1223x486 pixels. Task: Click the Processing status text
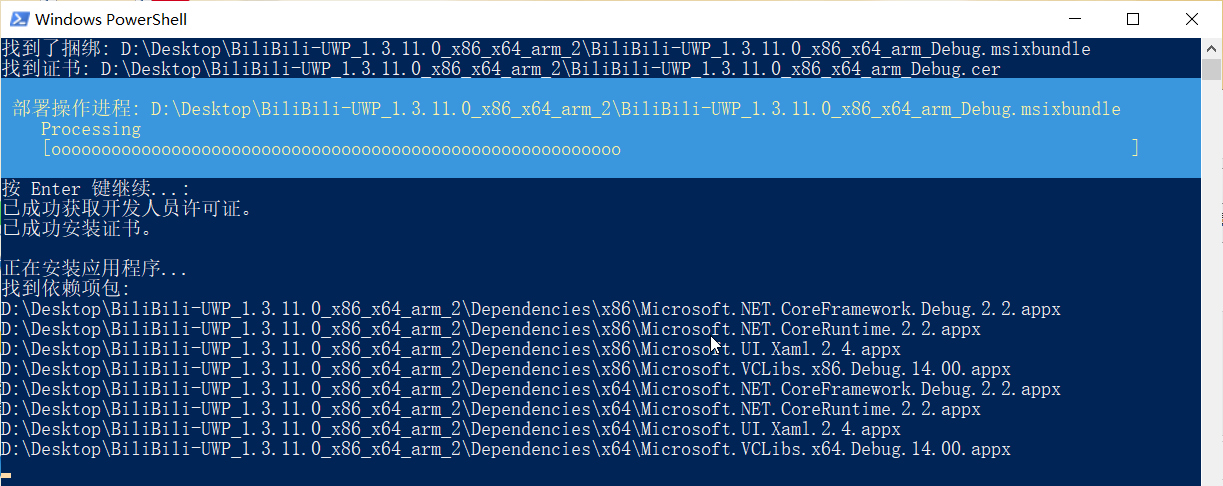91,129
